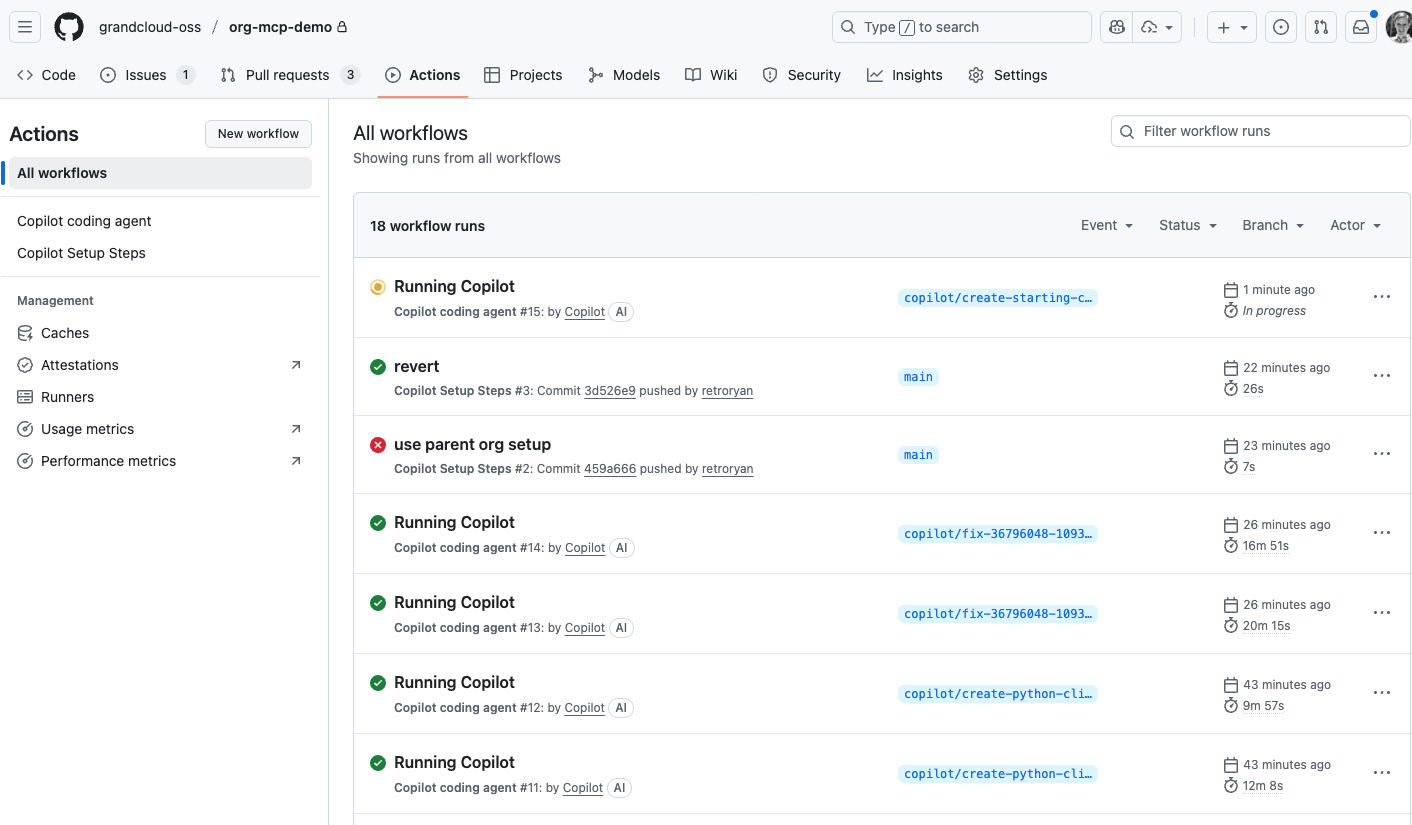Open the grandcloud-oss organization link
1412x825 pixels.
[150, 27]
